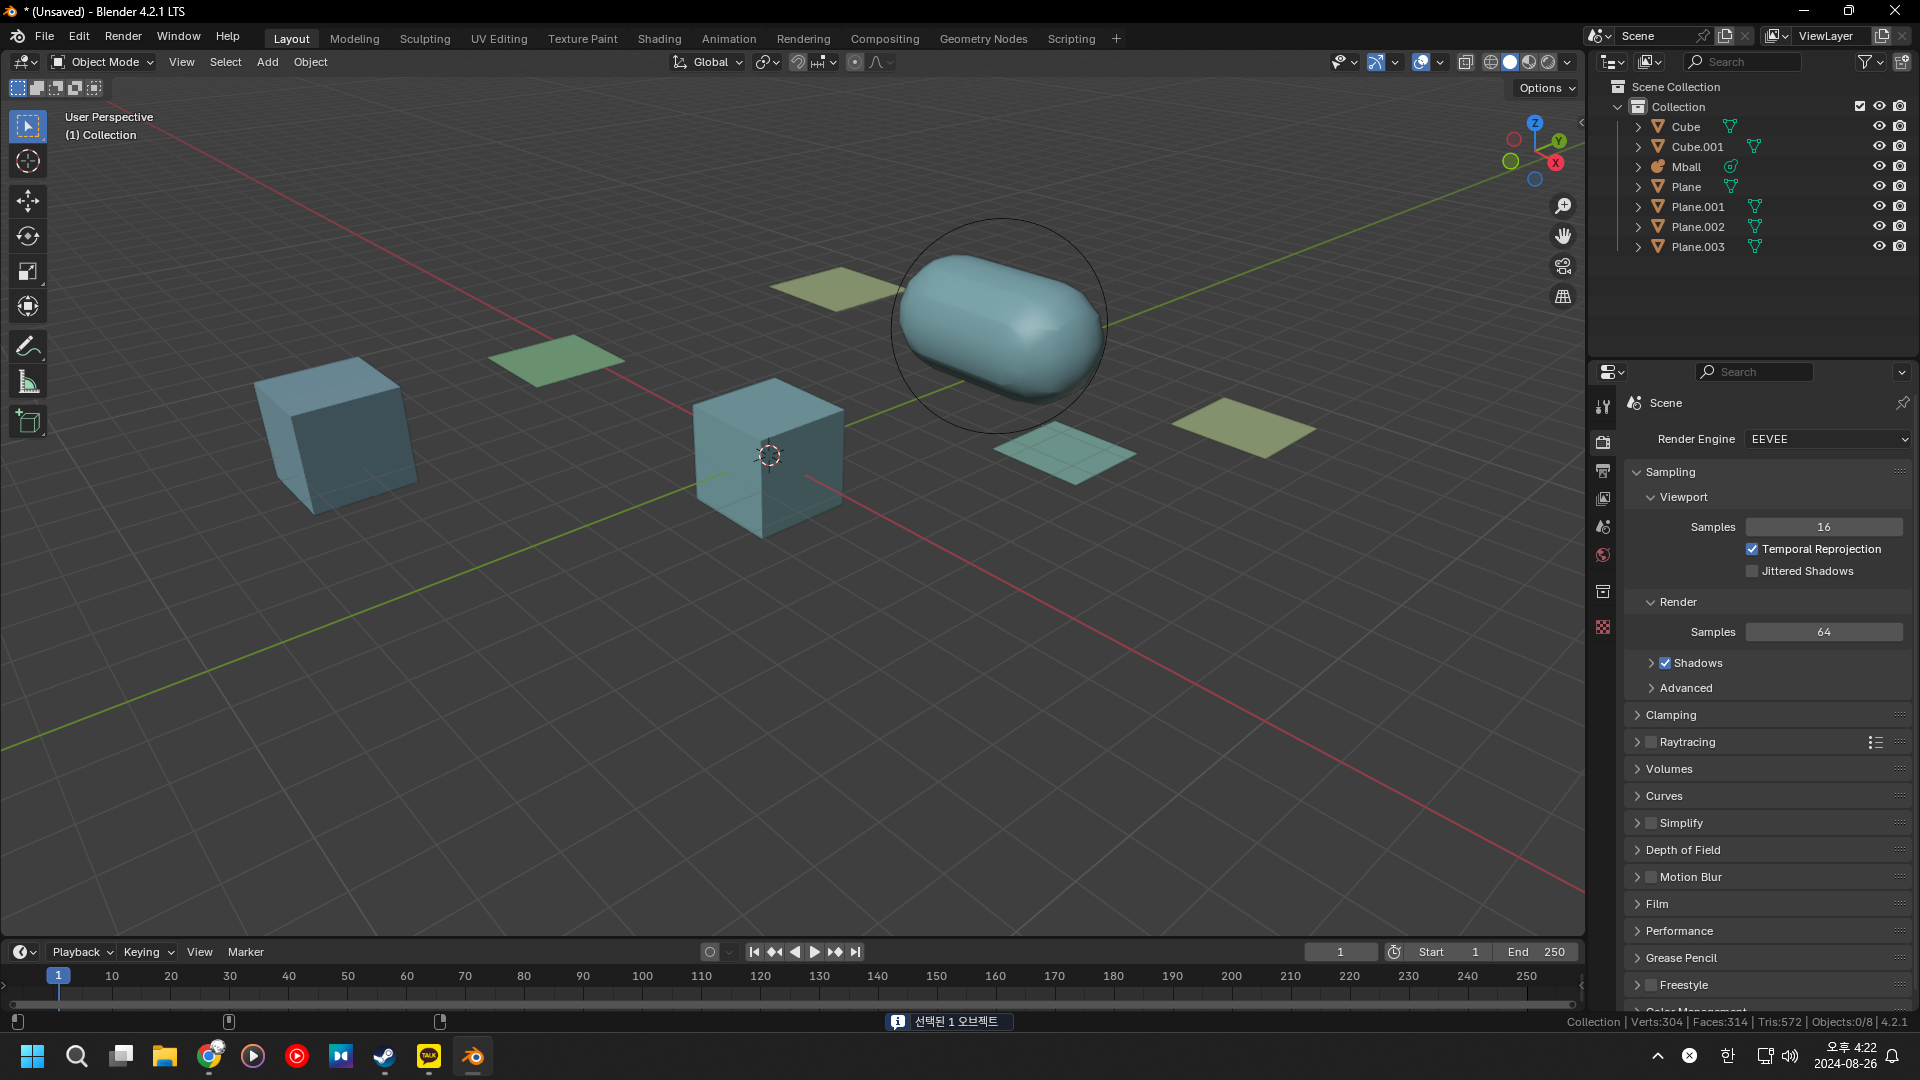Switch to the Shading workspace tab
This screenshot has width=1920, height=1080.
[659, 39]
